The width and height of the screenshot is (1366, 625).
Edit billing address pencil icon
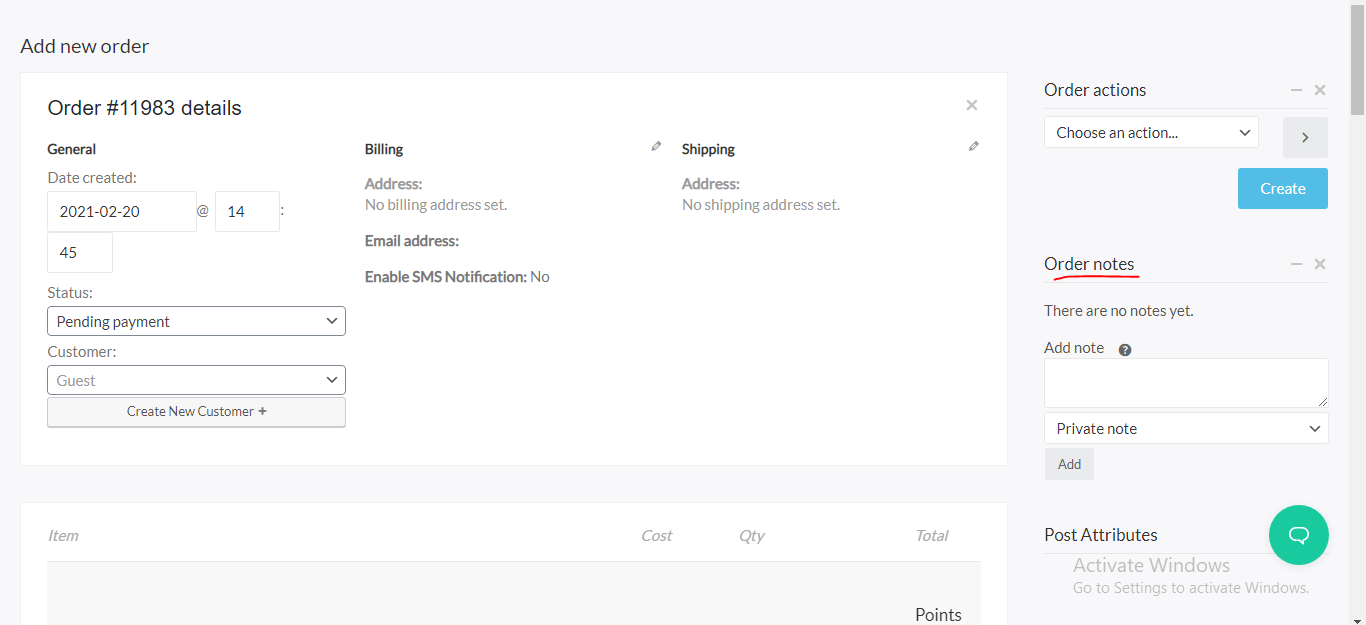[656, 146]
